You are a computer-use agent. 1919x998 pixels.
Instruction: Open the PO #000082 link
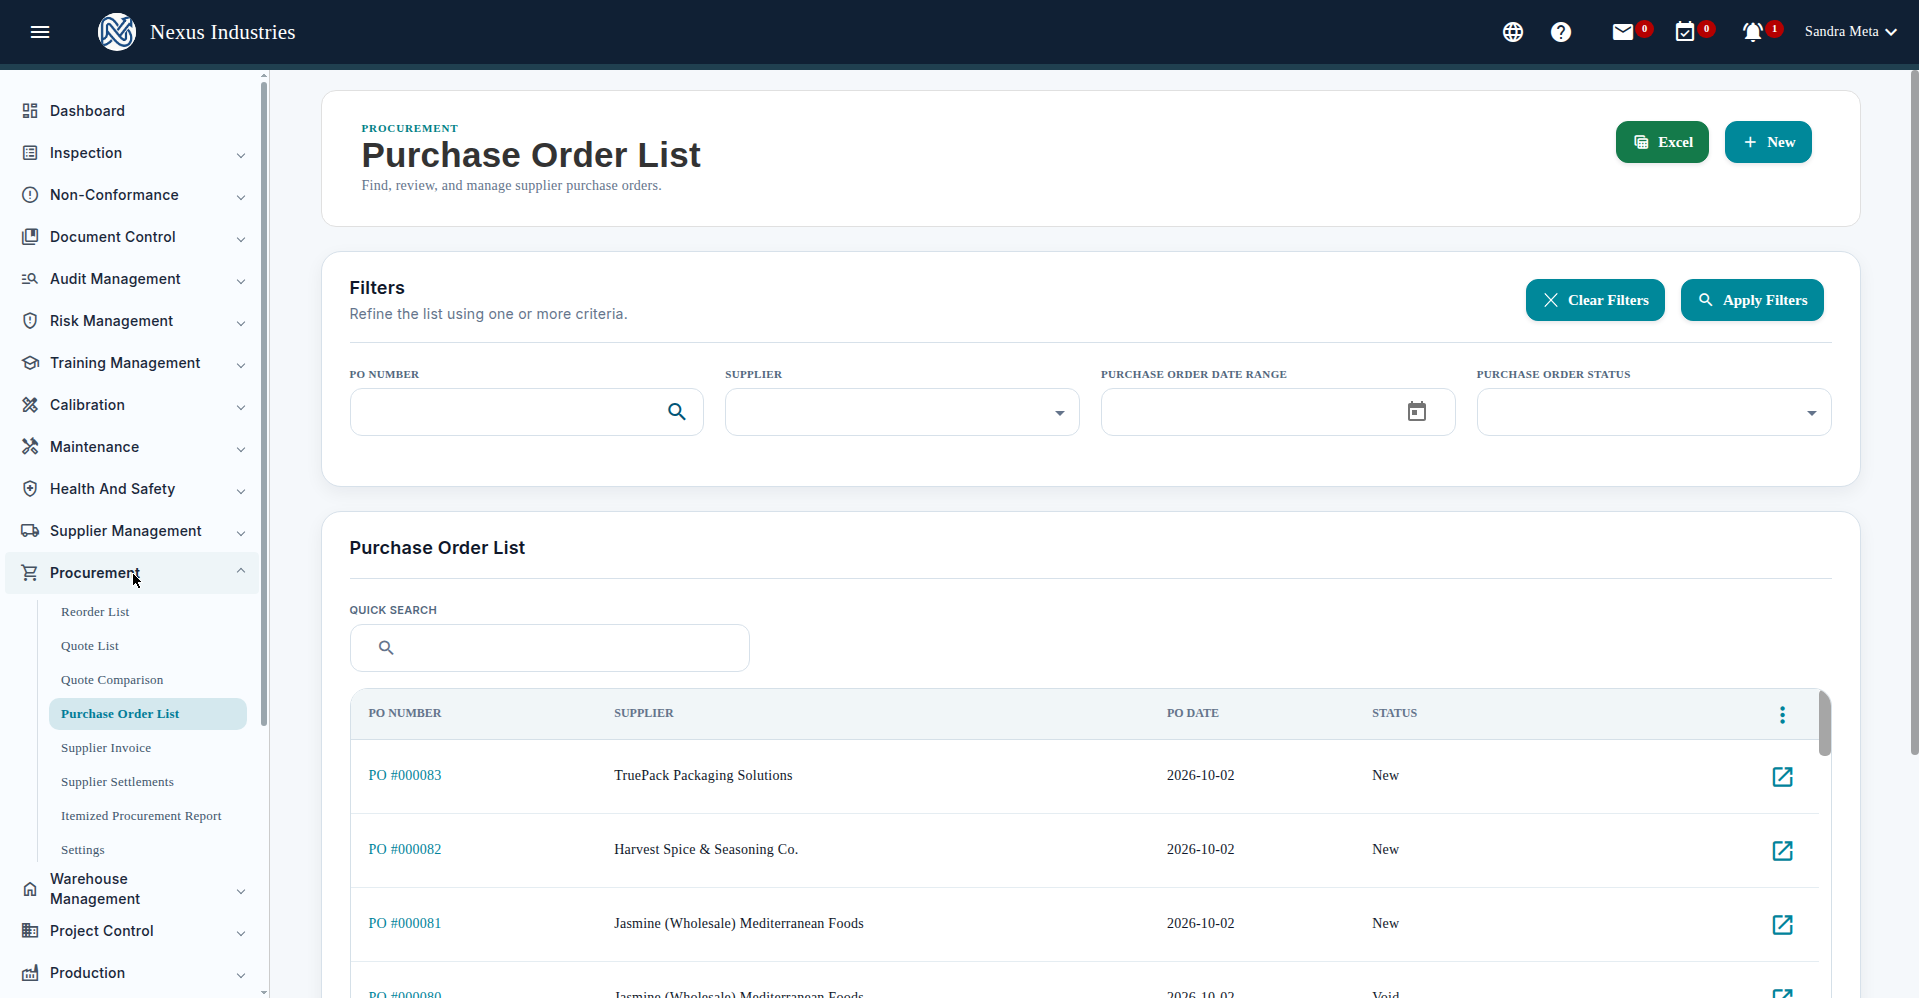coord(405,850)
